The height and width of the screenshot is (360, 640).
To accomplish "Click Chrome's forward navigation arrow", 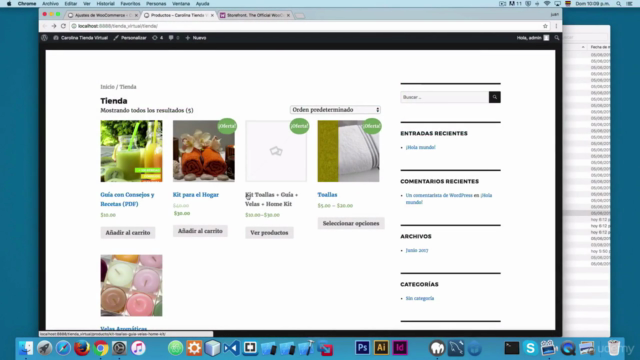I will pos(54,26).
